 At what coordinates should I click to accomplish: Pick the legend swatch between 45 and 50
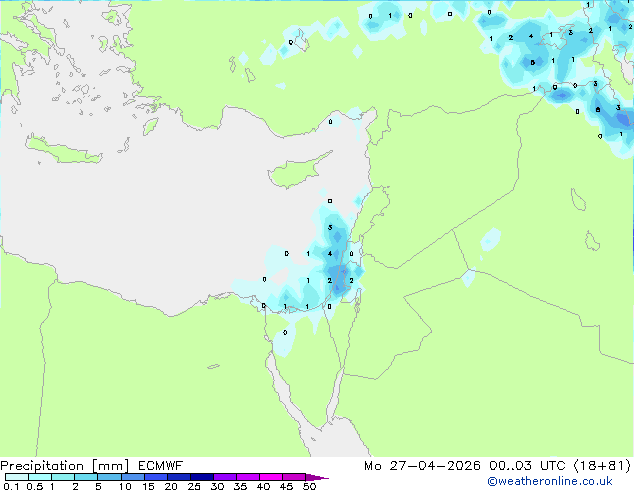[x=294, y=477]
